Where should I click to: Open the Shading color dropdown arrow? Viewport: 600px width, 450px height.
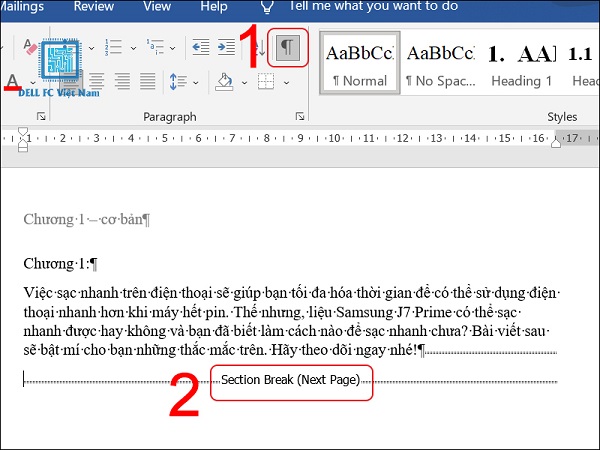[244, 83]
